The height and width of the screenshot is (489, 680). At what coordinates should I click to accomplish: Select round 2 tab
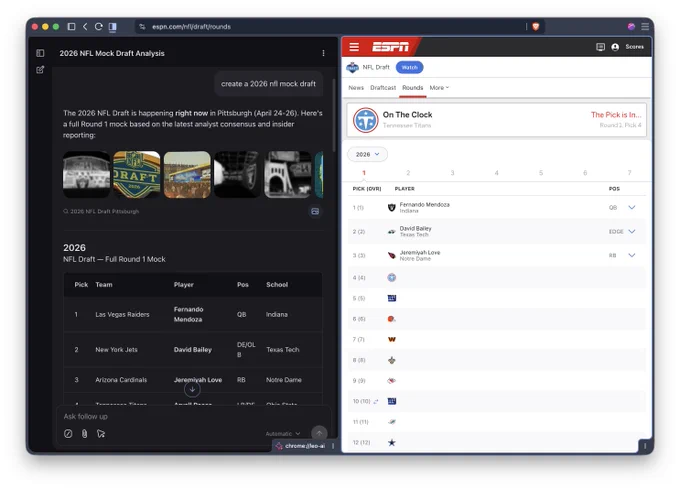(408, 173)
